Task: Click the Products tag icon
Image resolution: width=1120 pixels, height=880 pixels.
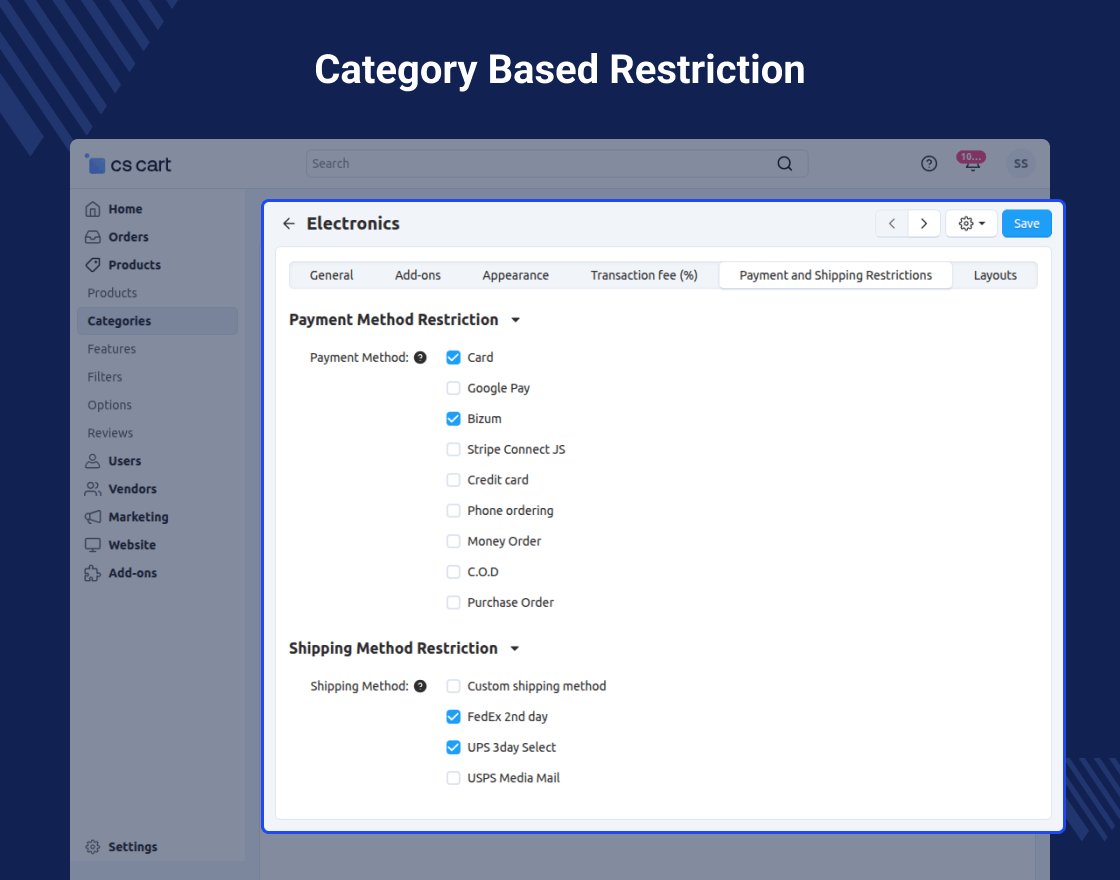Action: (x=93, y=265)
